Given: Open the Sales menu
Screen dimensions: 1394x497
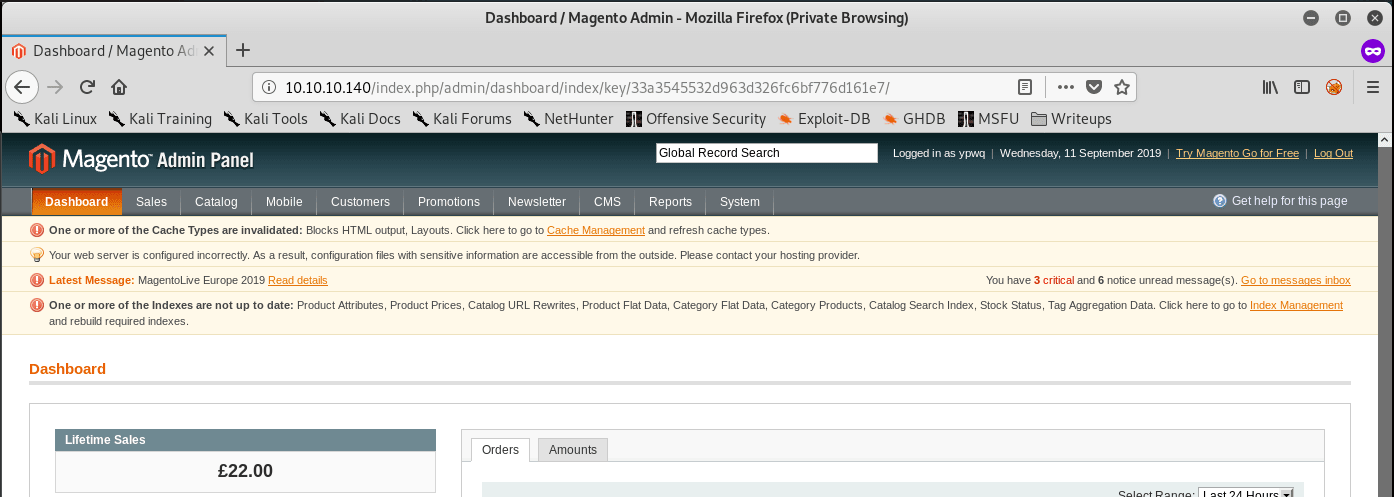Looking at the screenshot, I should point(151,201).
